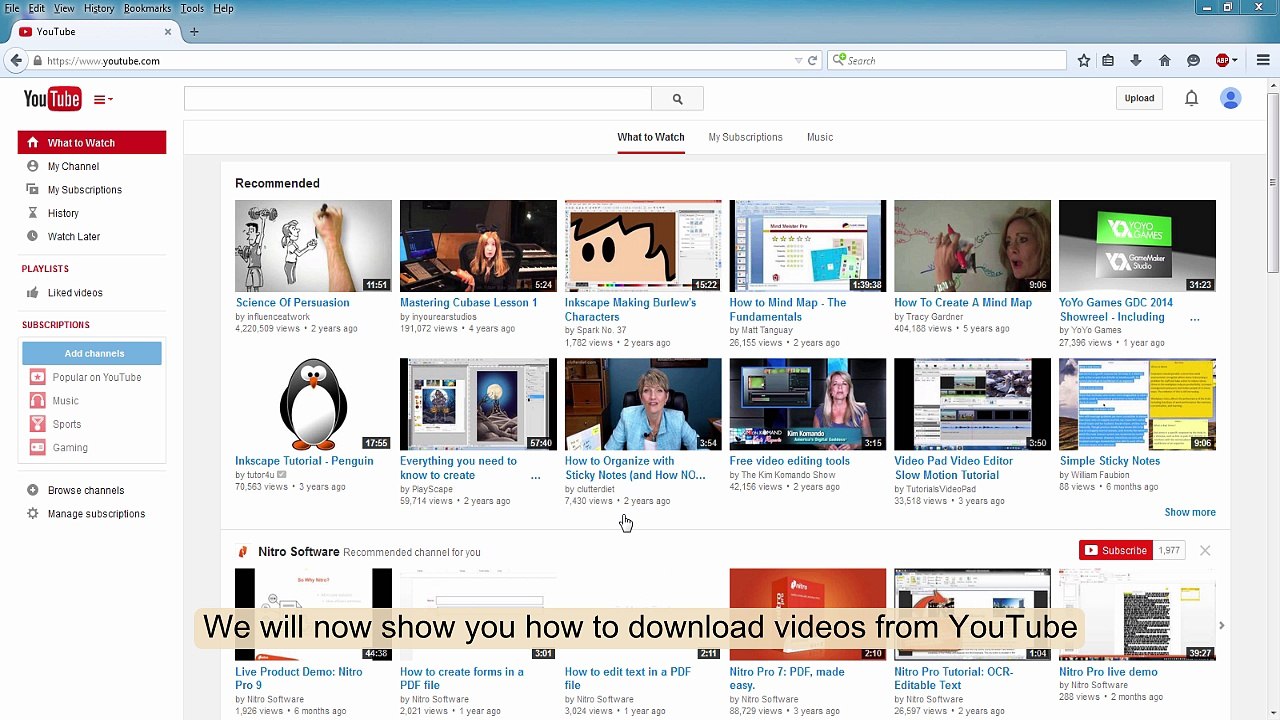Click the Liked videos thumbs-up icon
This screenshot has height=720, width=1280.
click(33, 293)
